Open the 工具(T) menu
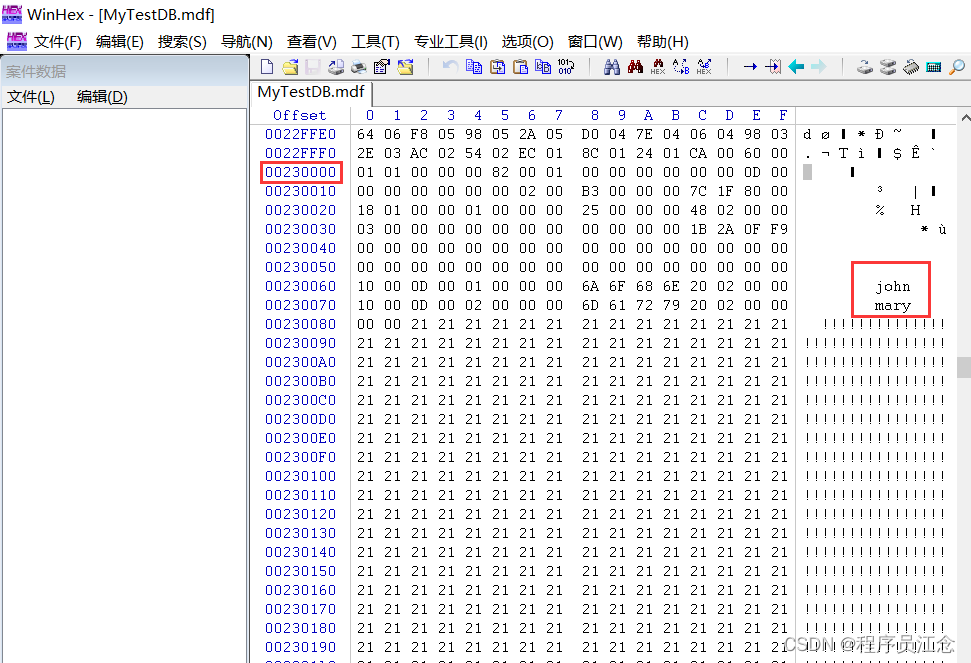 tap(375, 41)
